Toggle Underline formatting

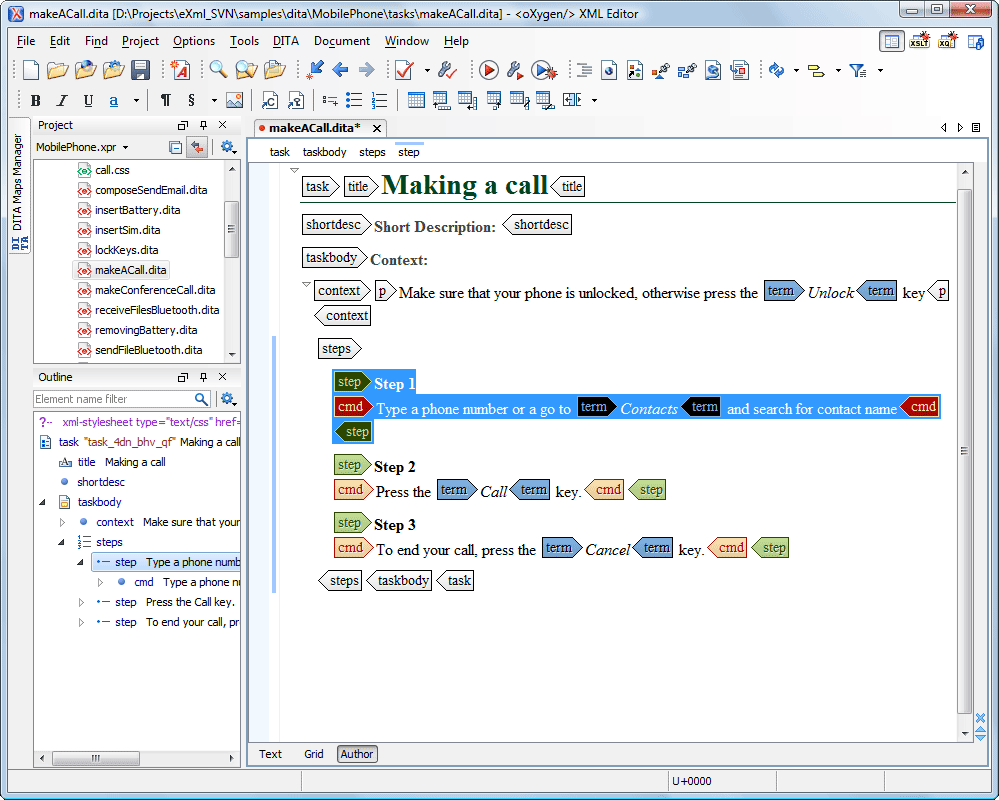coord(88,100)
